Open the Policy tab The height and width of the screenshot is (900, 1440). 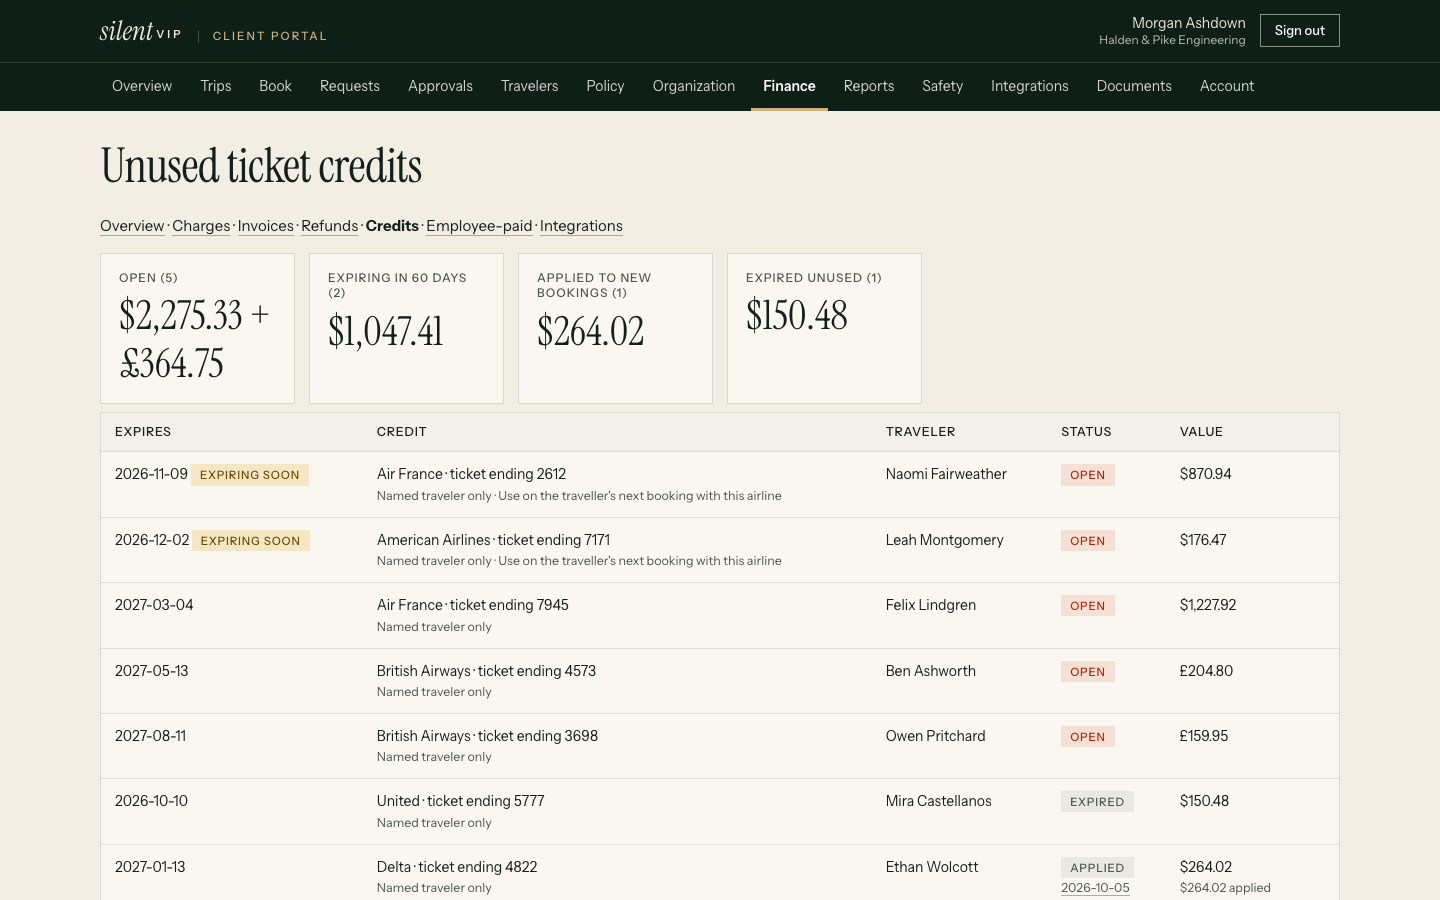tap(605, 86)
